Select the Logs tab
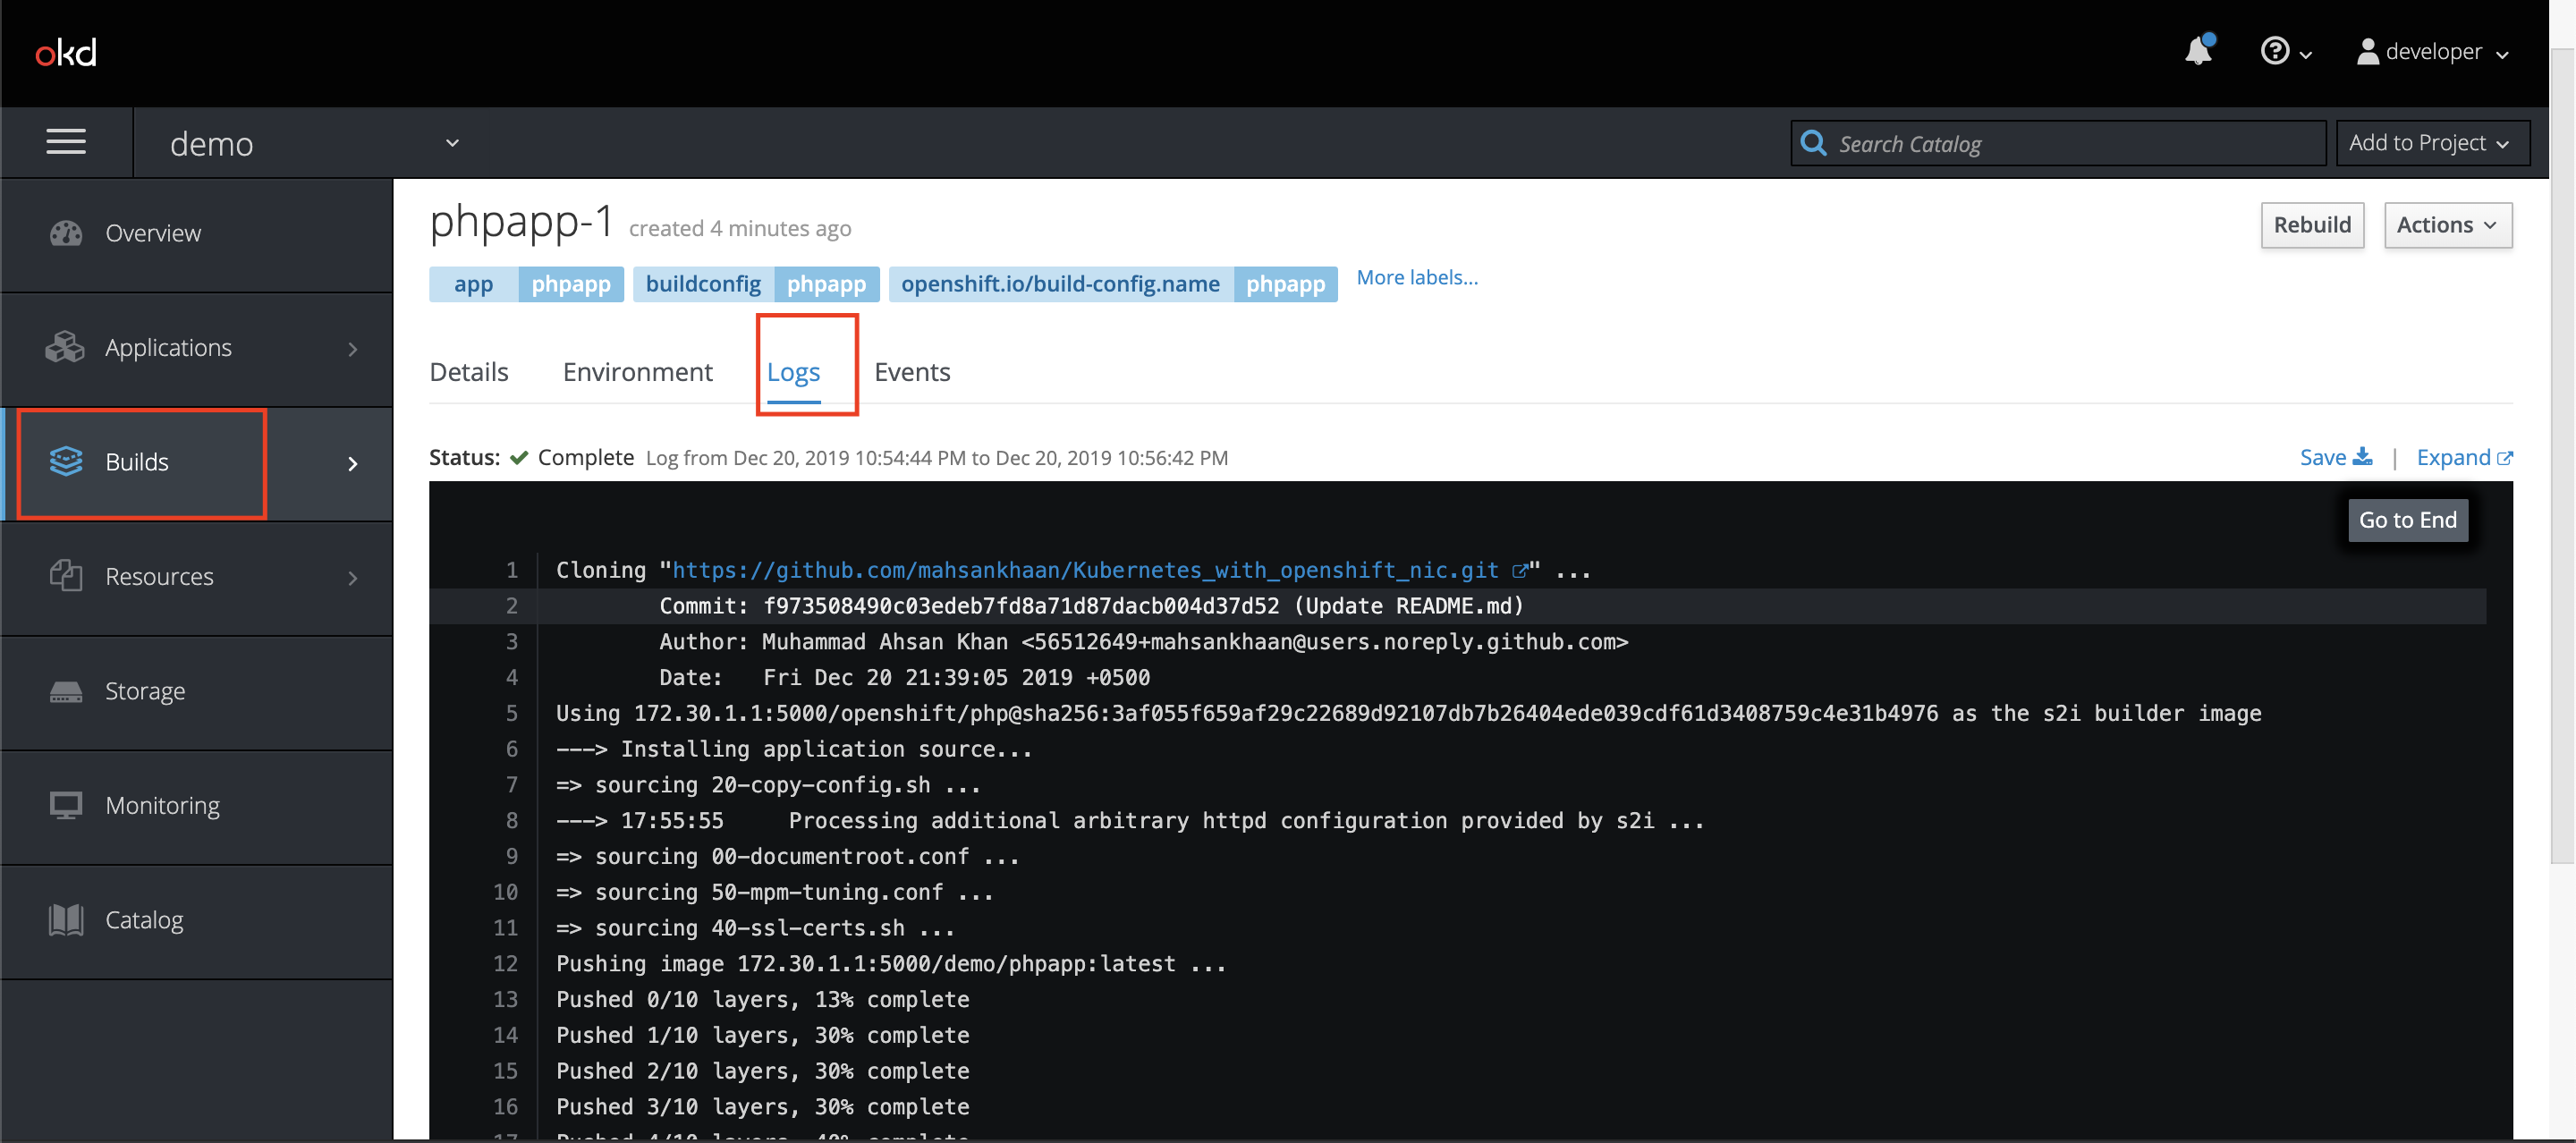Screen dimensions: 2576x1143 point(793,369)
